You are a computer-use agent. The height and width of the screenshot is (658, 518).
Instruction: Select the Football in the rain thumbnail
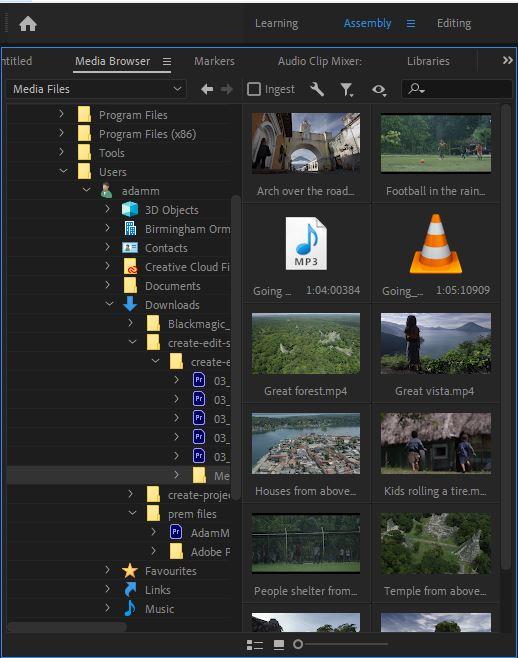(436, 143)
